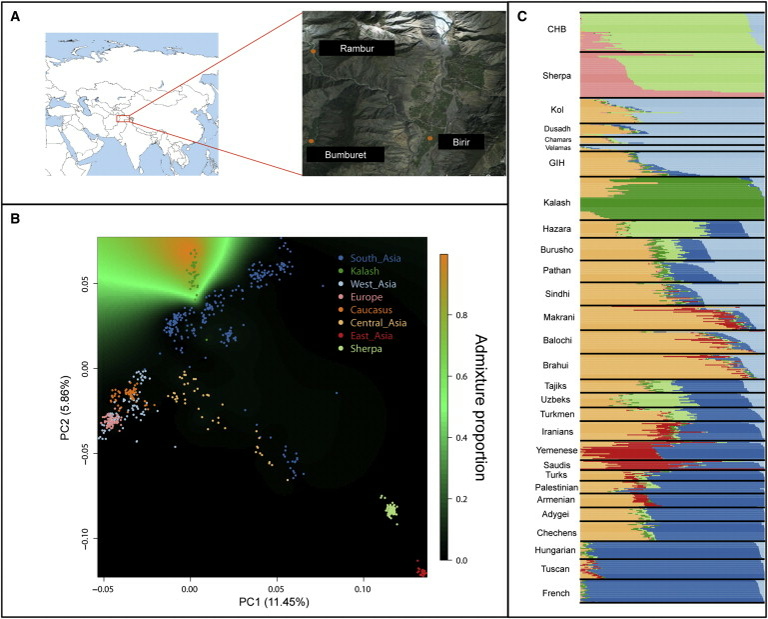The image size is (768, 619).
Task: Click the orange marker next to Birir
Action: click(430, 138)
